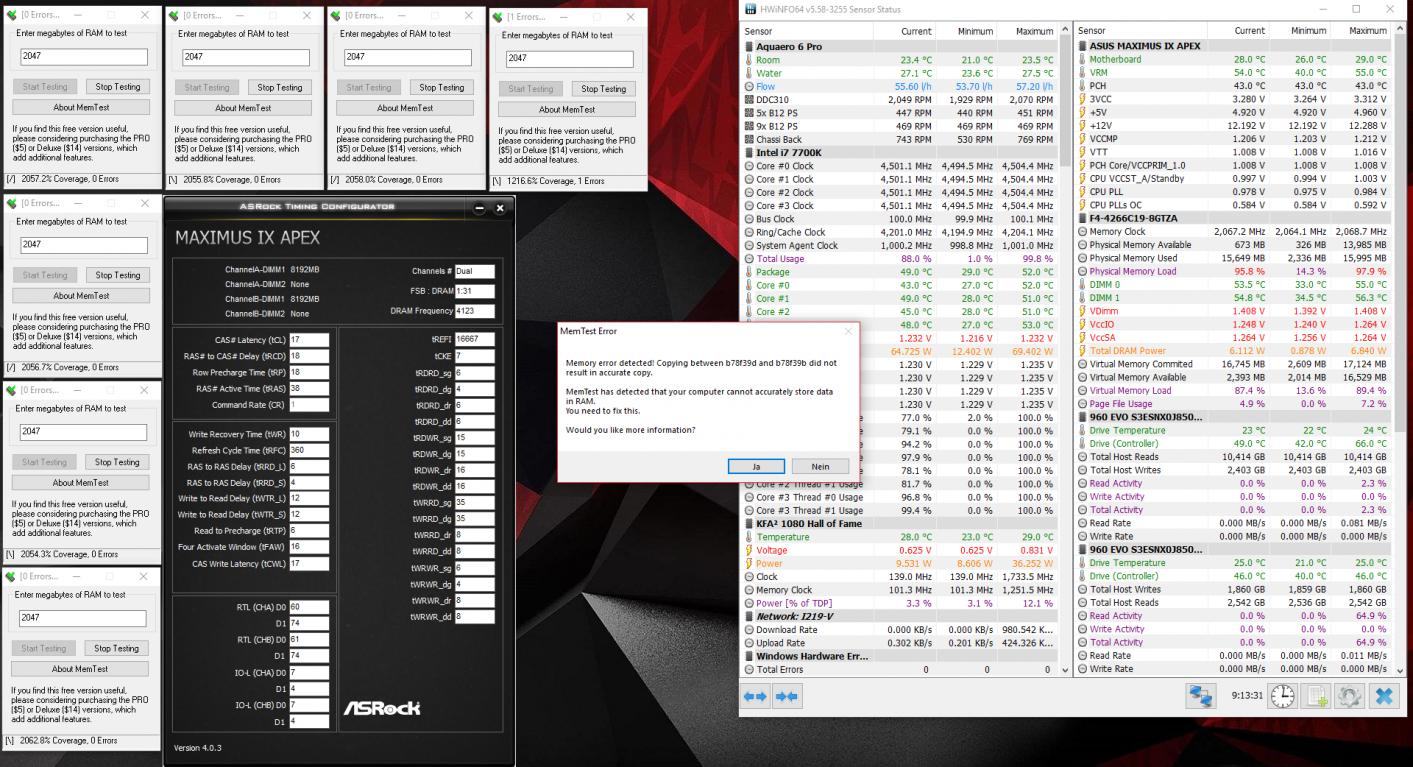
Task: Click fan icon beside DDC310 row
Action: click(x=749, y=100)
